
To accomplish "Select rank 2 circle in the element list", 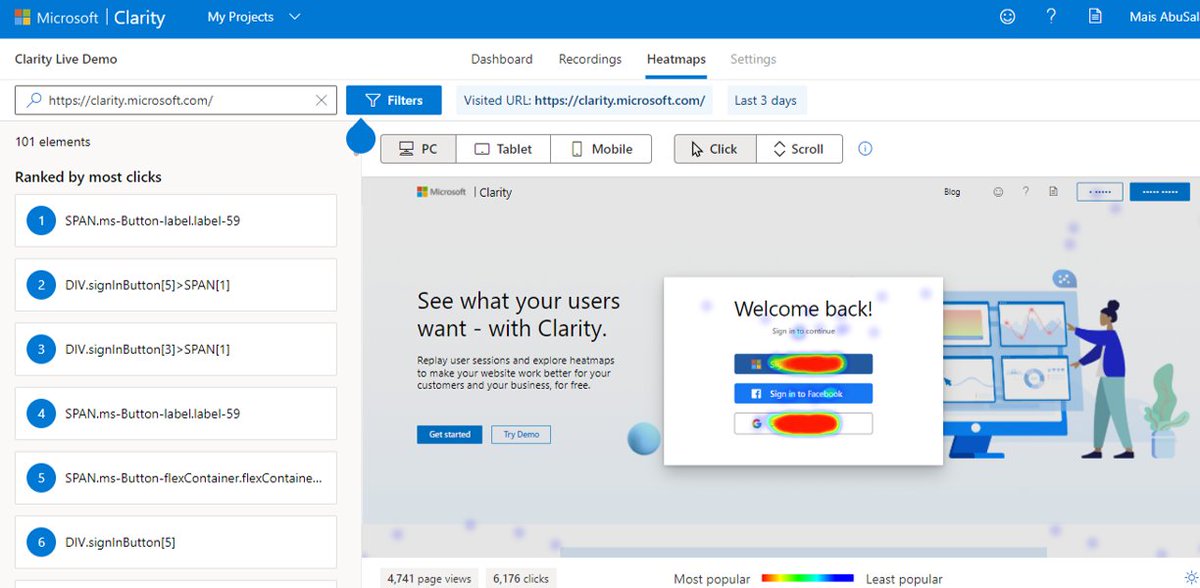I will point(41,285).
